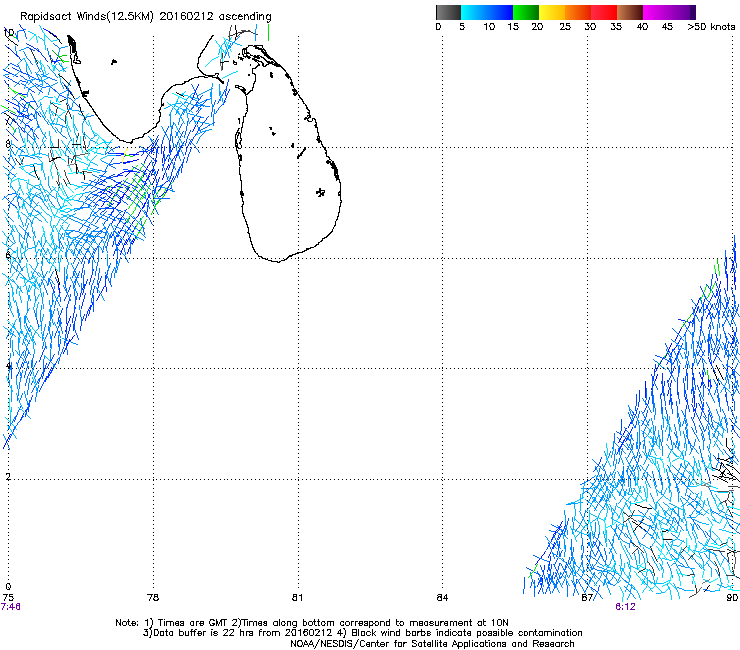
Task: Click note 'Data buffer is 22 hrs' line
Action: coord(362,633)
